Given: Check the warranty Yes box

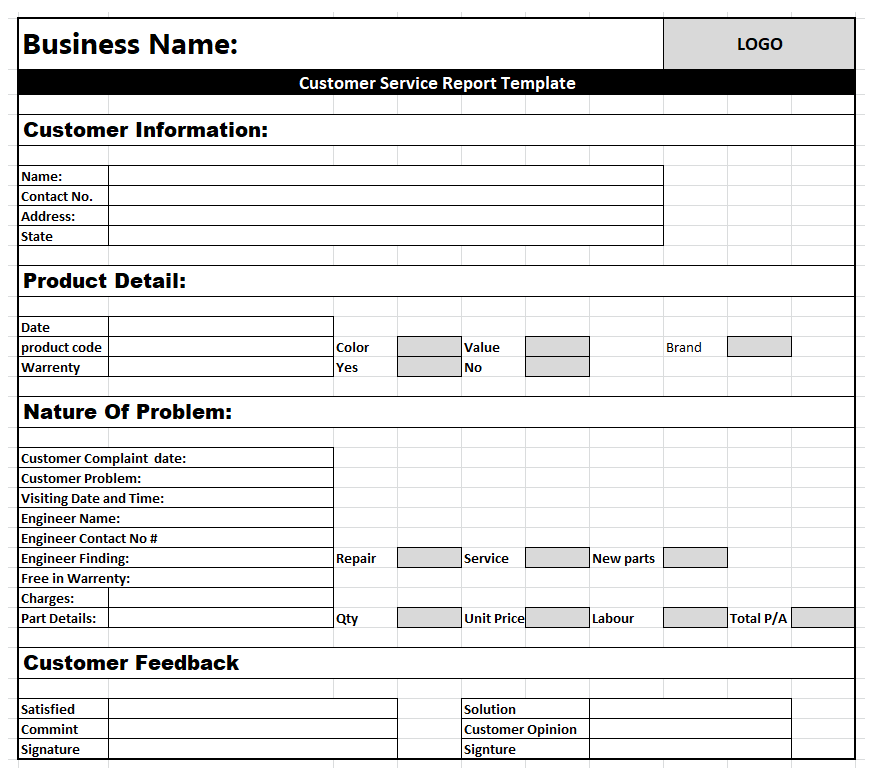Looking at the screenshot, I should coord(429,367).
